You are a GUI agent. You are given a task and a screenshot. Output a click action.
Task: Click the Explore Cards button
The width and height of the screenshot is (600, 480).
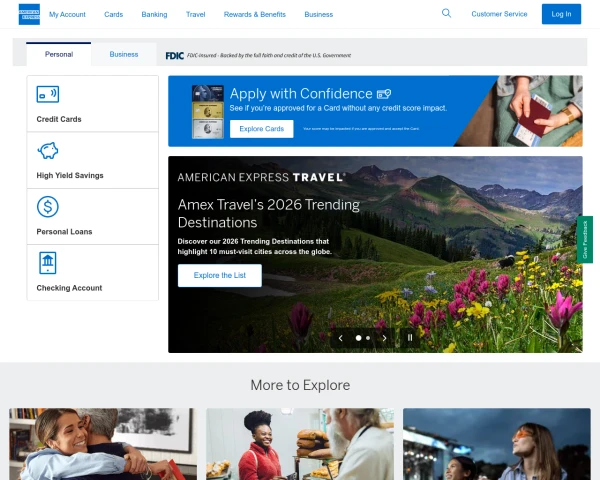pos(262,129)
